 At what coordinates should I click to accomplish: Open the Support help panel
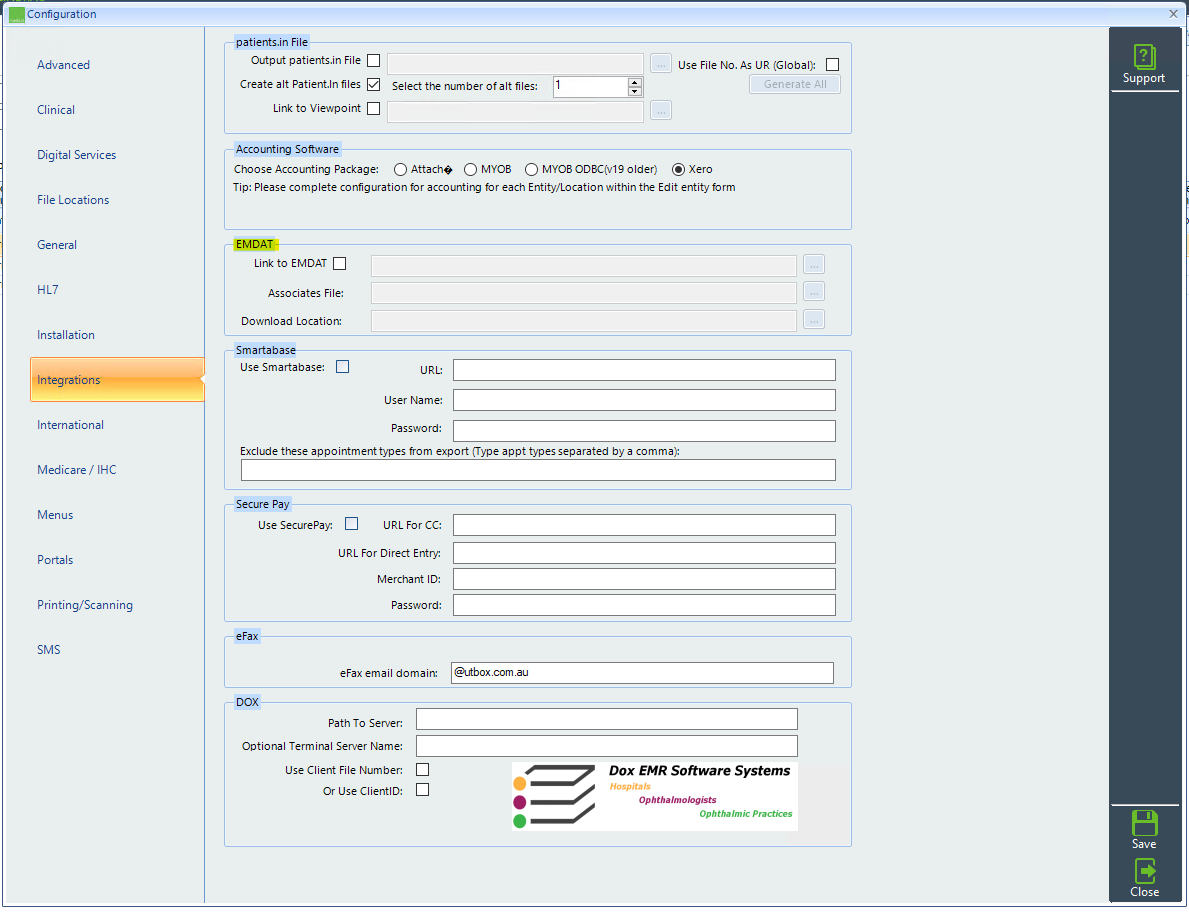click(1144, 62)
